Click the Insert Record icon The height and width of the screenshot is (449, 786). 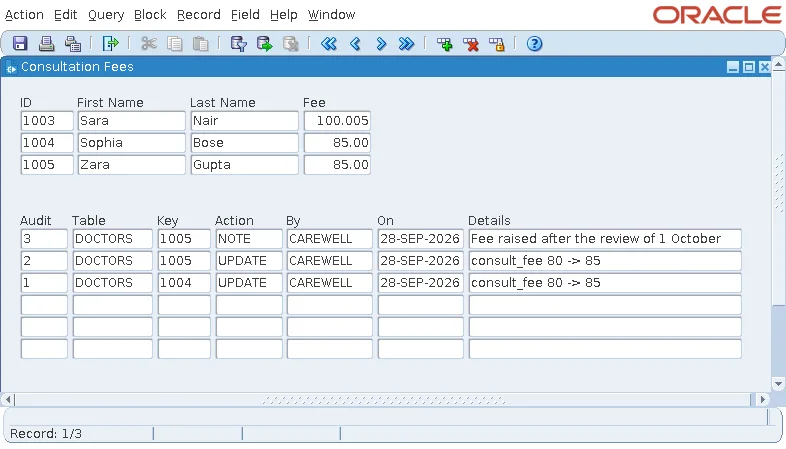[x=445, y=44]
